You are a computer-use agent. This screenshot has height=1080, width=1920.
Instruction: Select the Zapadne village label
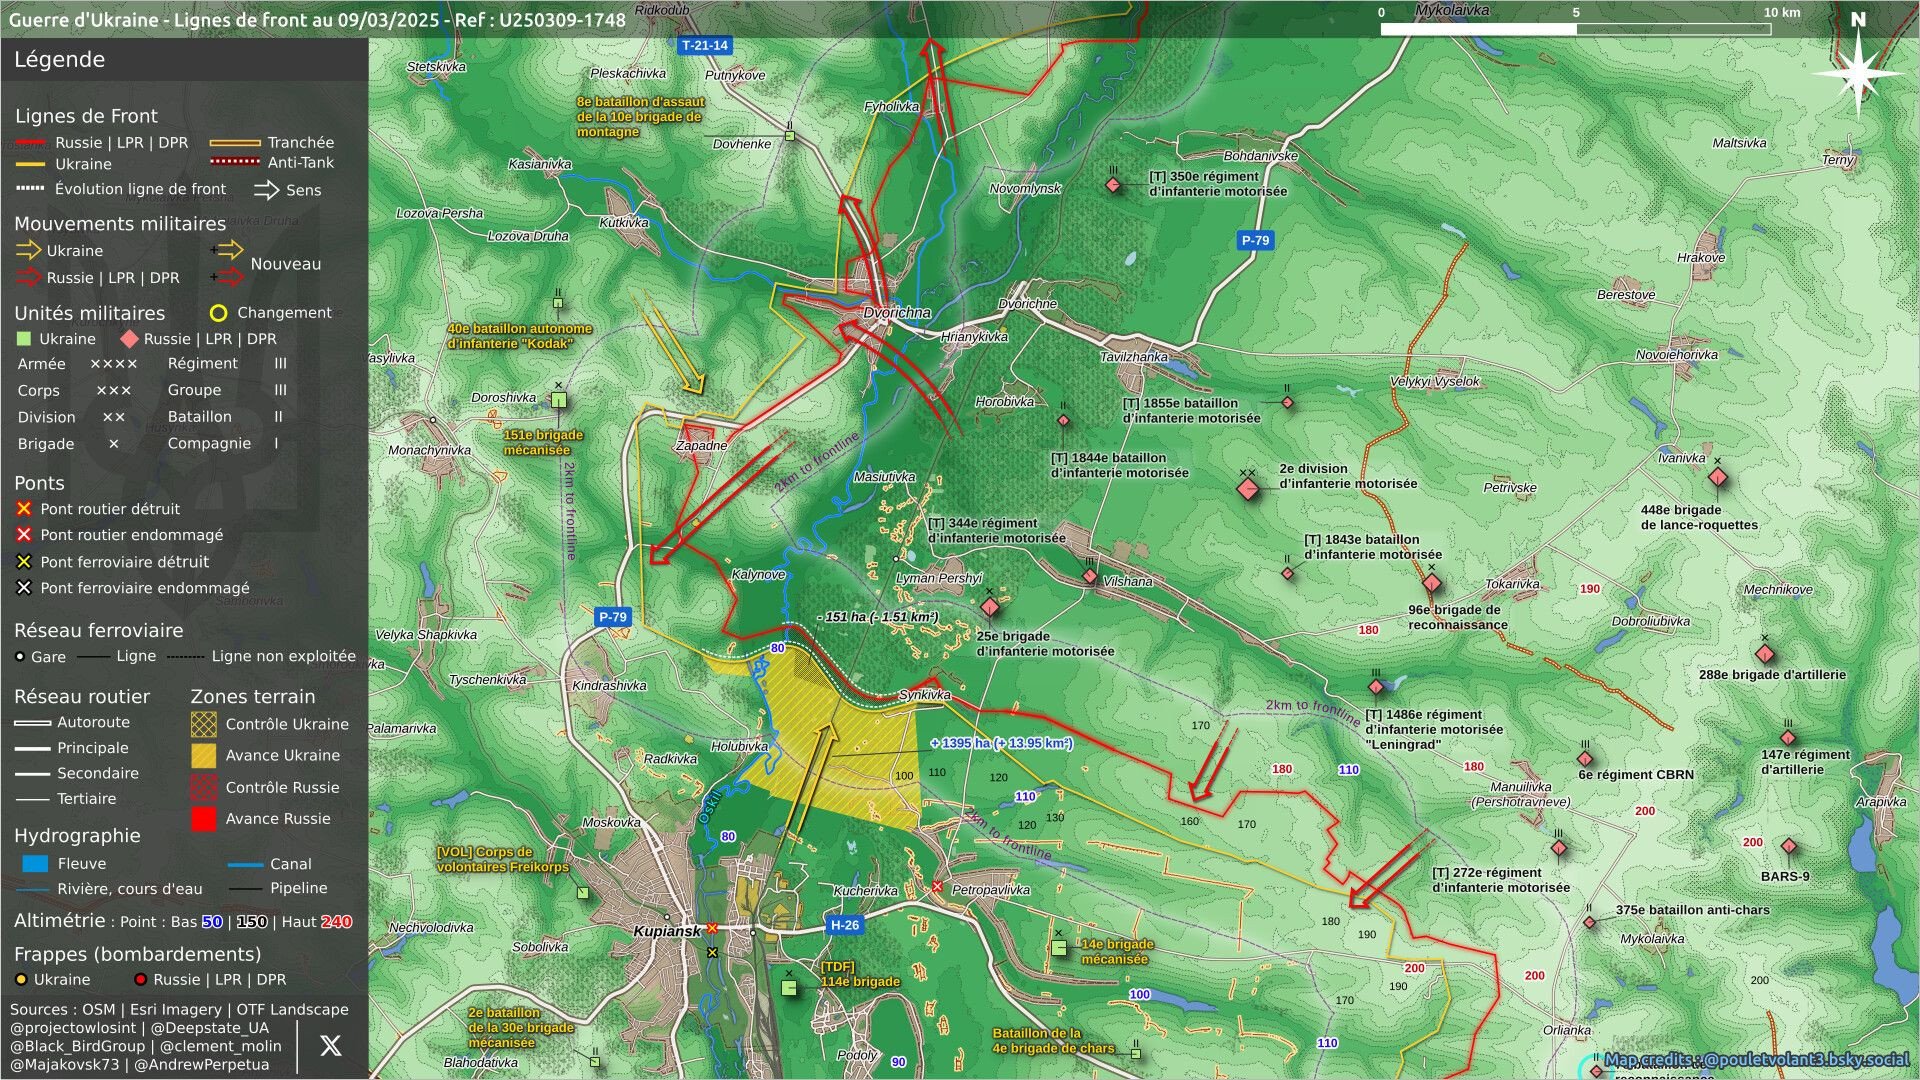(x=701, y=446)
